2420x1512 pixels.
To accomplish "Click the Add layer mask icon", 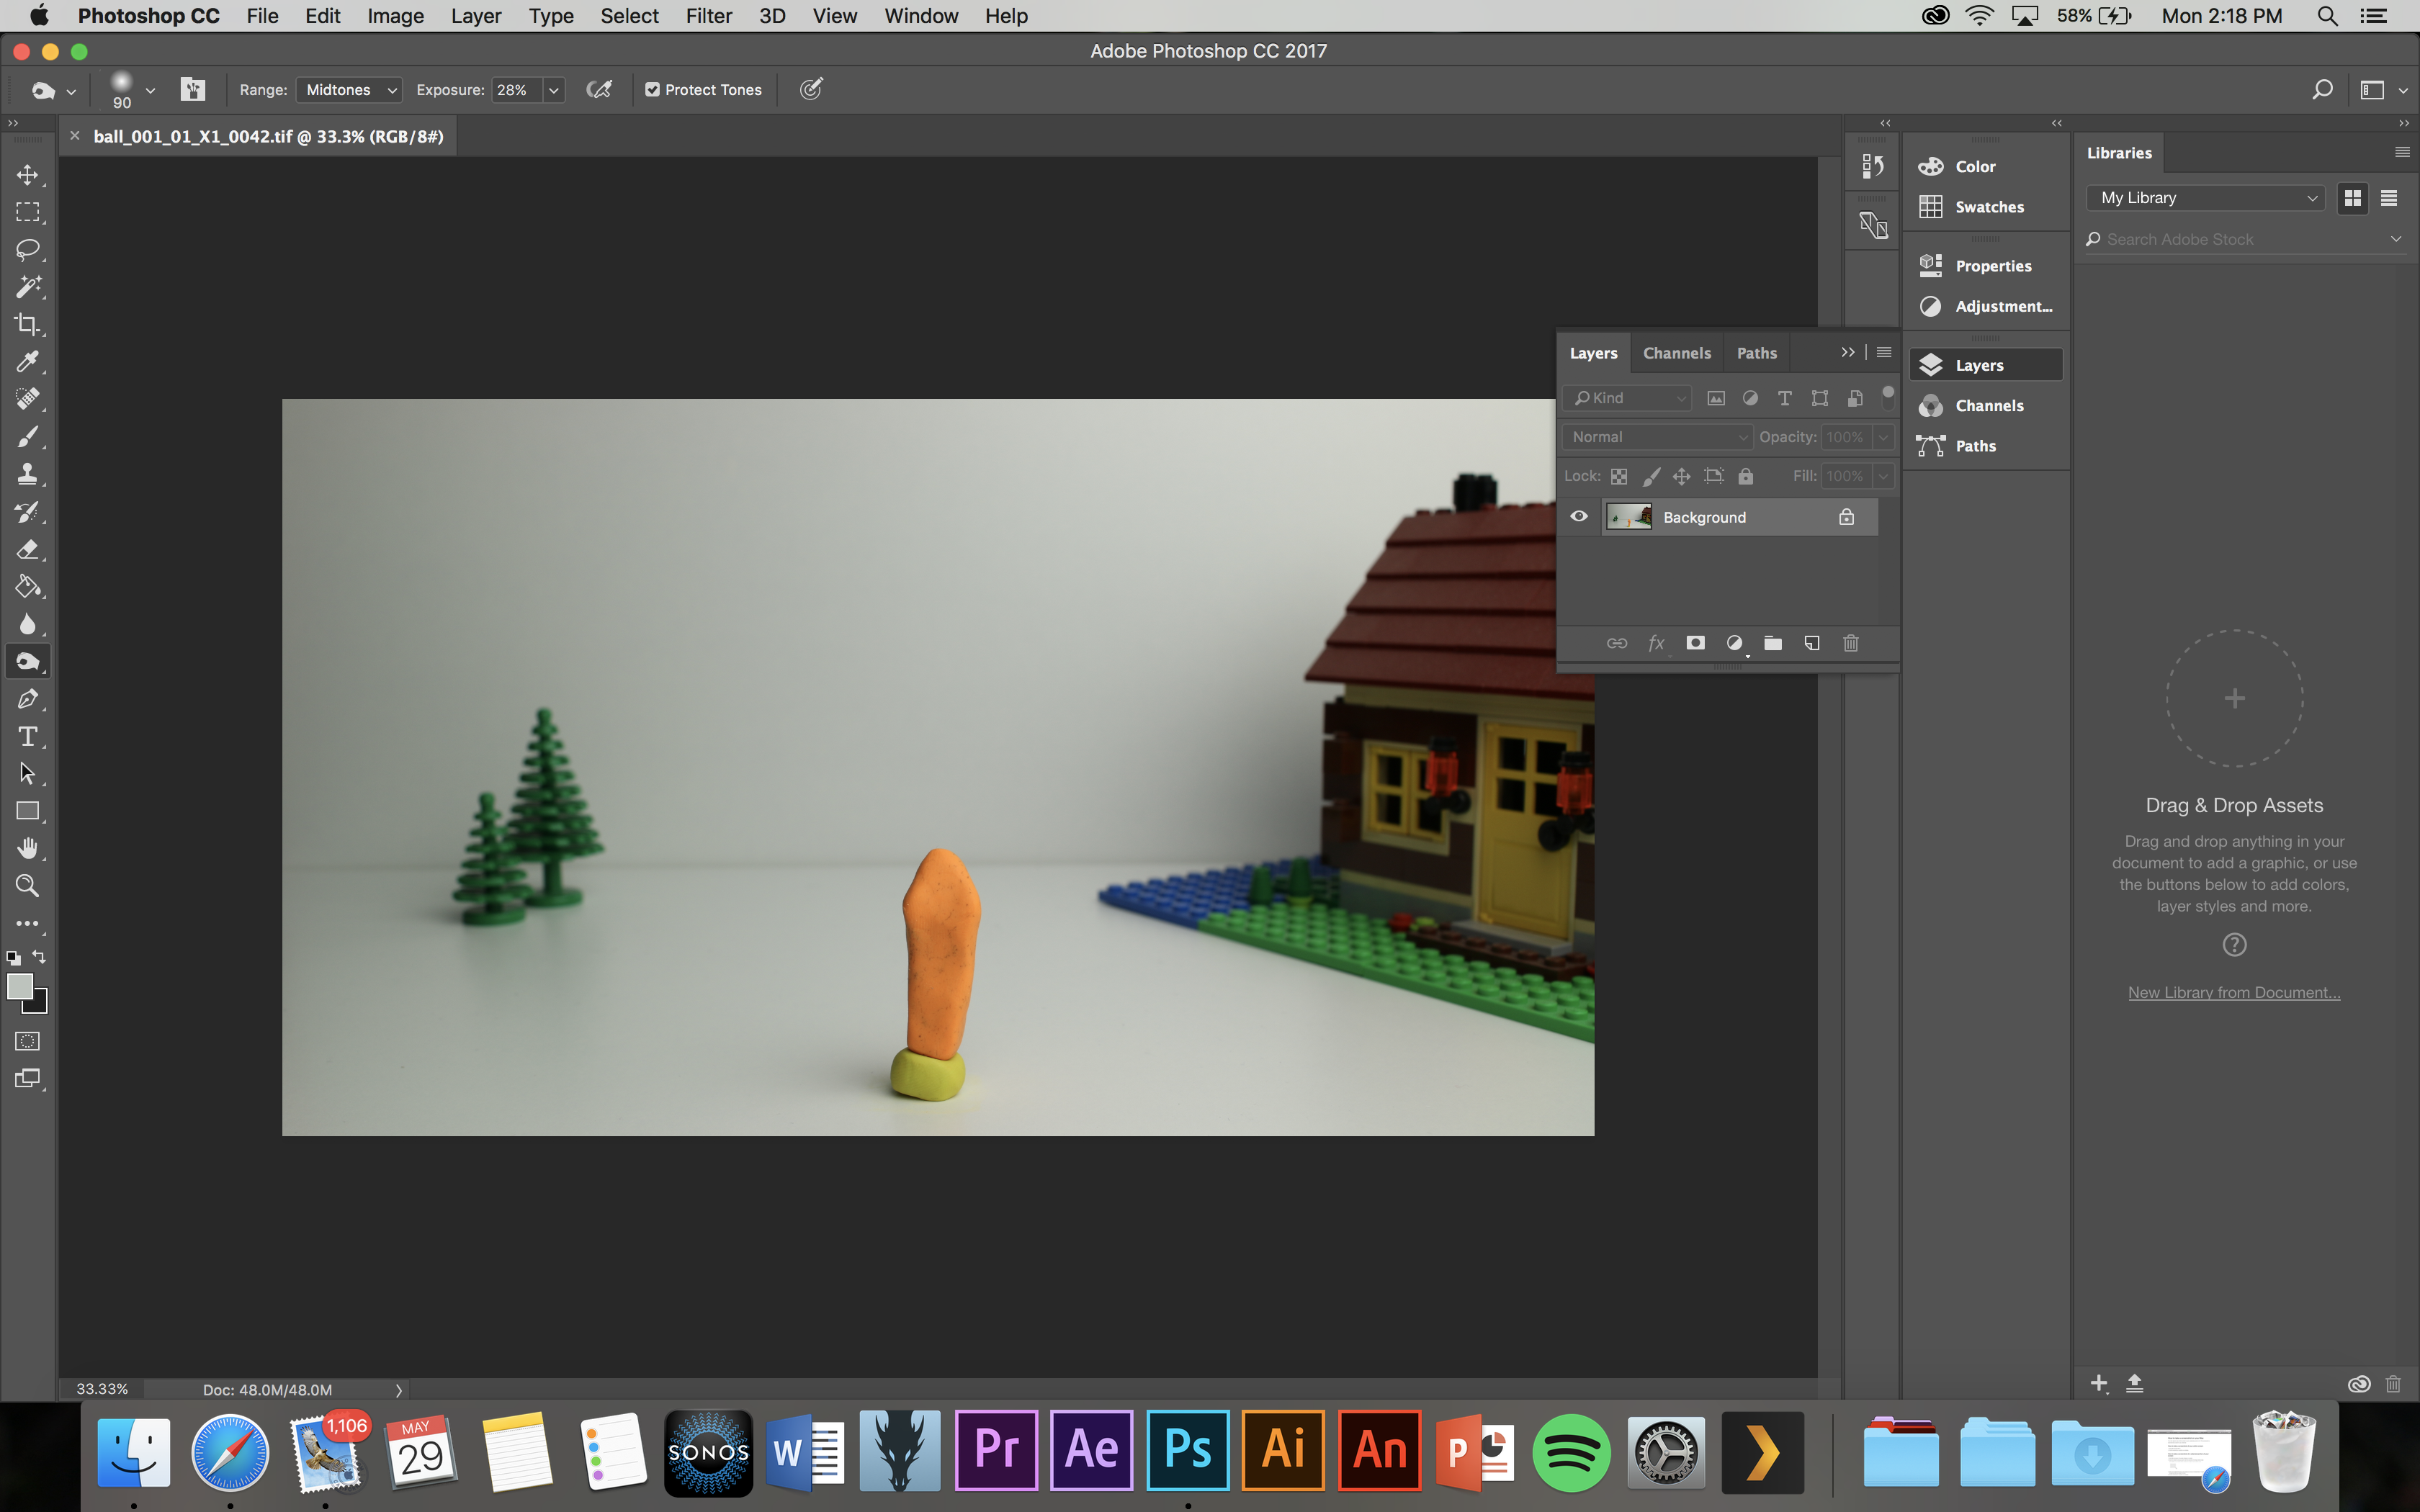I will click(x=1695, y=643).
